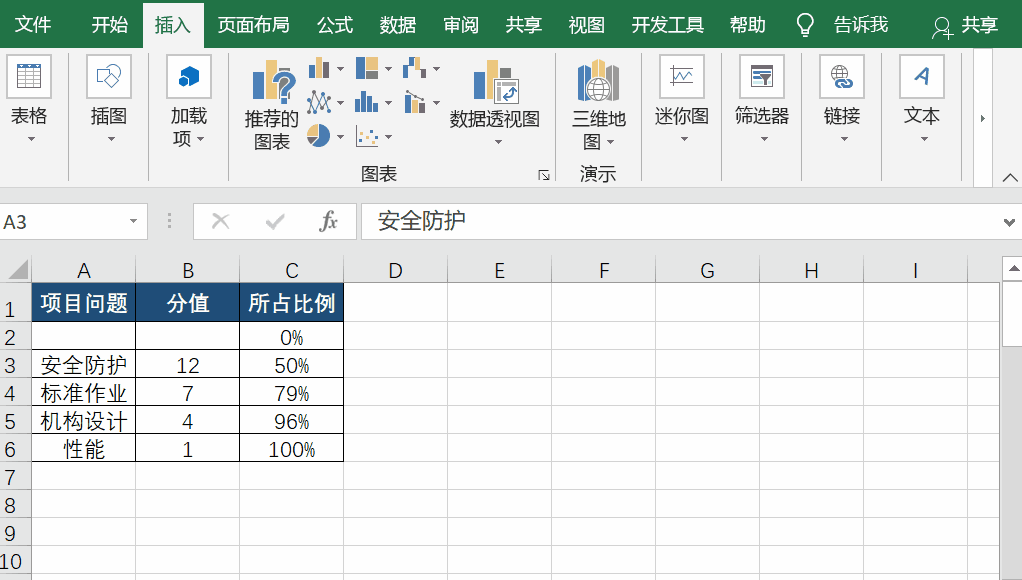
Task: Click the select-all corner triangle
Action: [16, 269]
